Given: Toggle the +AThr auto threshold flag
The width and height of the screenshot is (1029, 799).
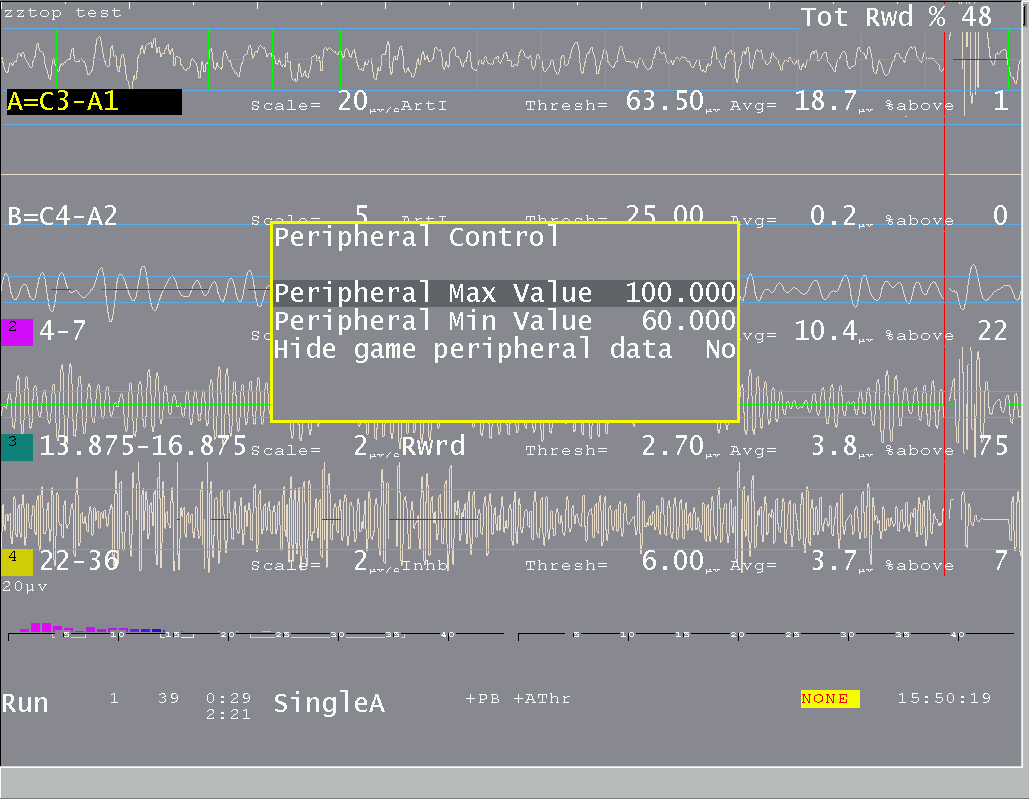Looking at the screenshot, I should (542, 699).
